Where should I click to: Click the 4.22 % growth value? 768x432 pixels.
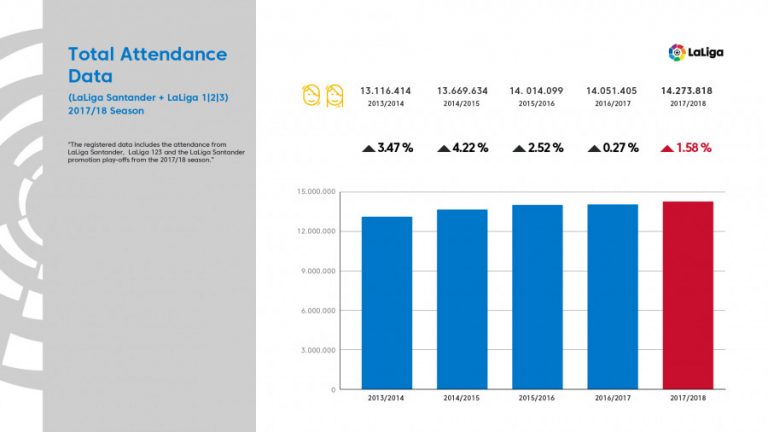click(470, 148)
